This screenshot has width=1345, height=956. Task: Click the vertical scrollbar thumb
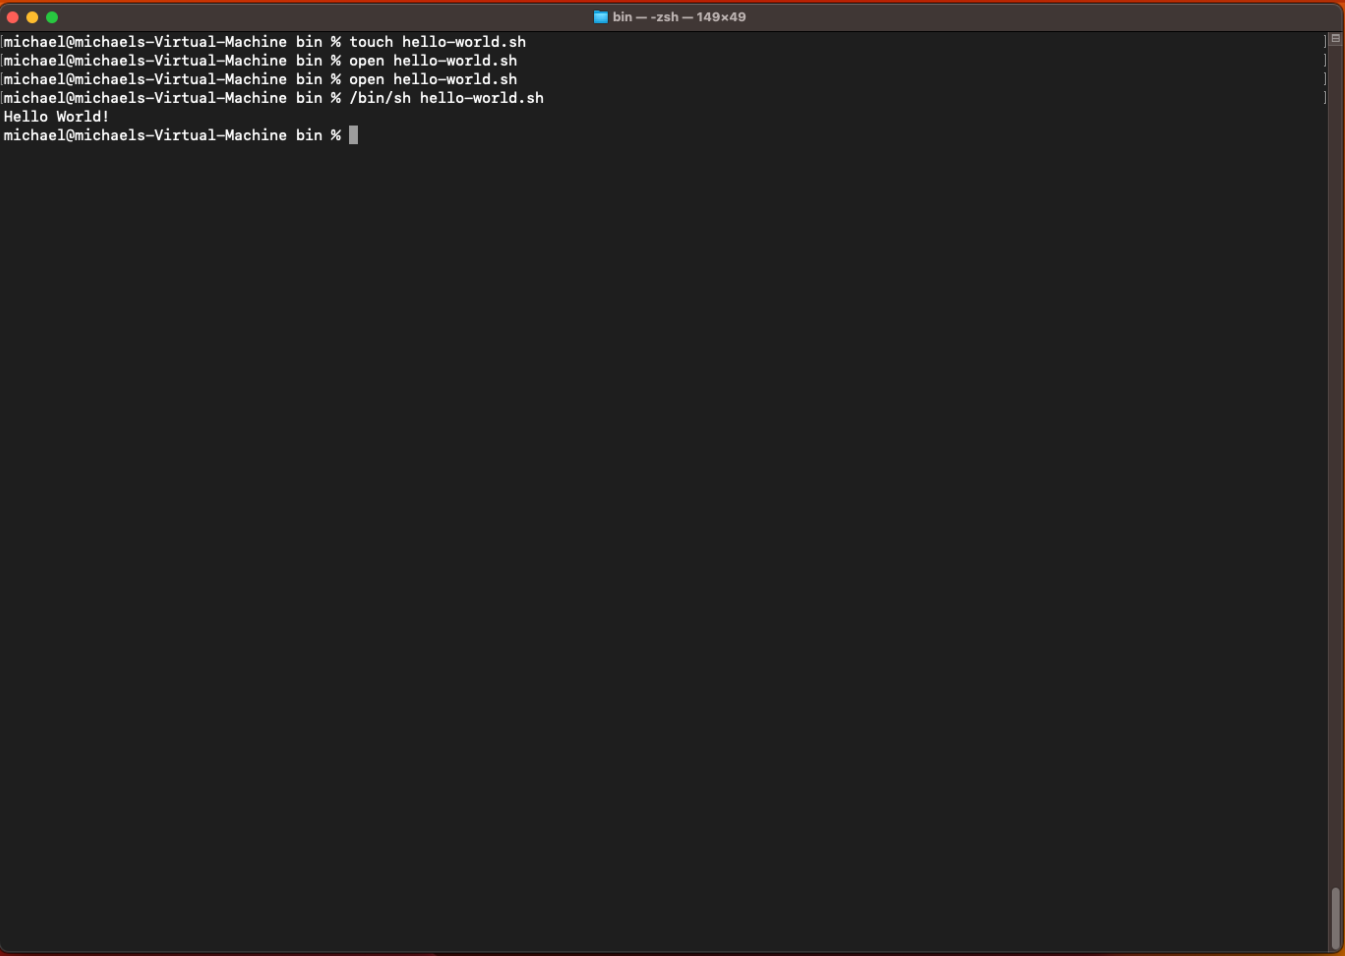(1335, 918)
